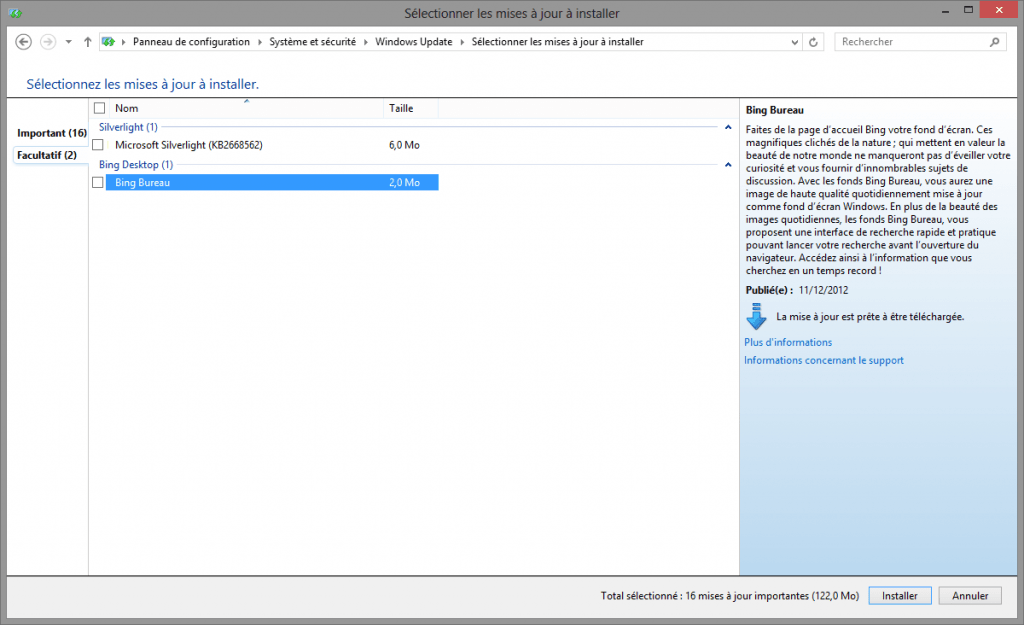The height and width of the screenshot is (625, 1024).
Task: Open address bar history dropdown
Action: click(795, 42)
